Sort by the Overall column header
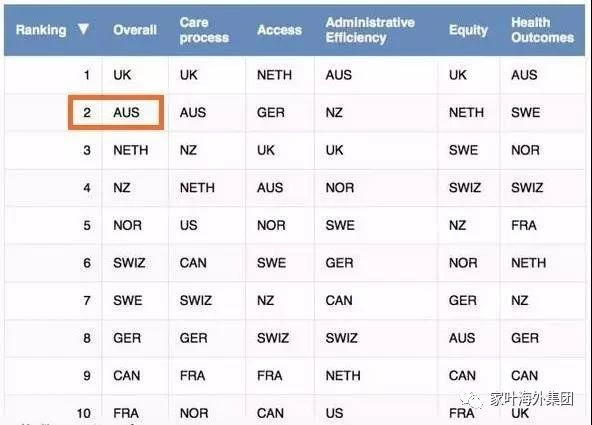592x425 pixels. tap(135, 30)
